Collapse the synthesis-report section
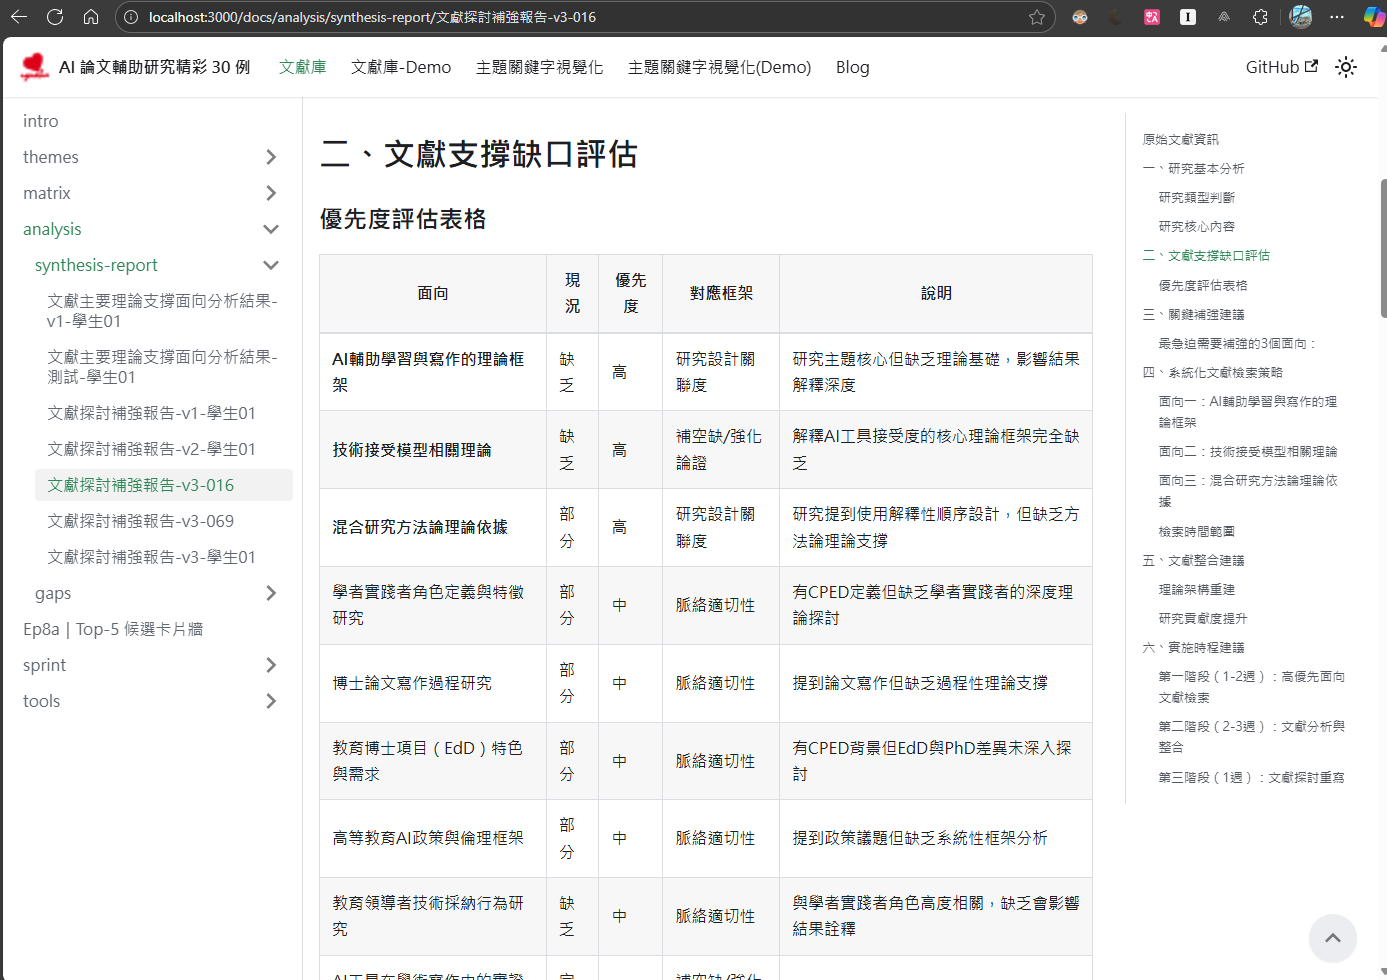This screenshot has width=1387, height=980. 270,265
